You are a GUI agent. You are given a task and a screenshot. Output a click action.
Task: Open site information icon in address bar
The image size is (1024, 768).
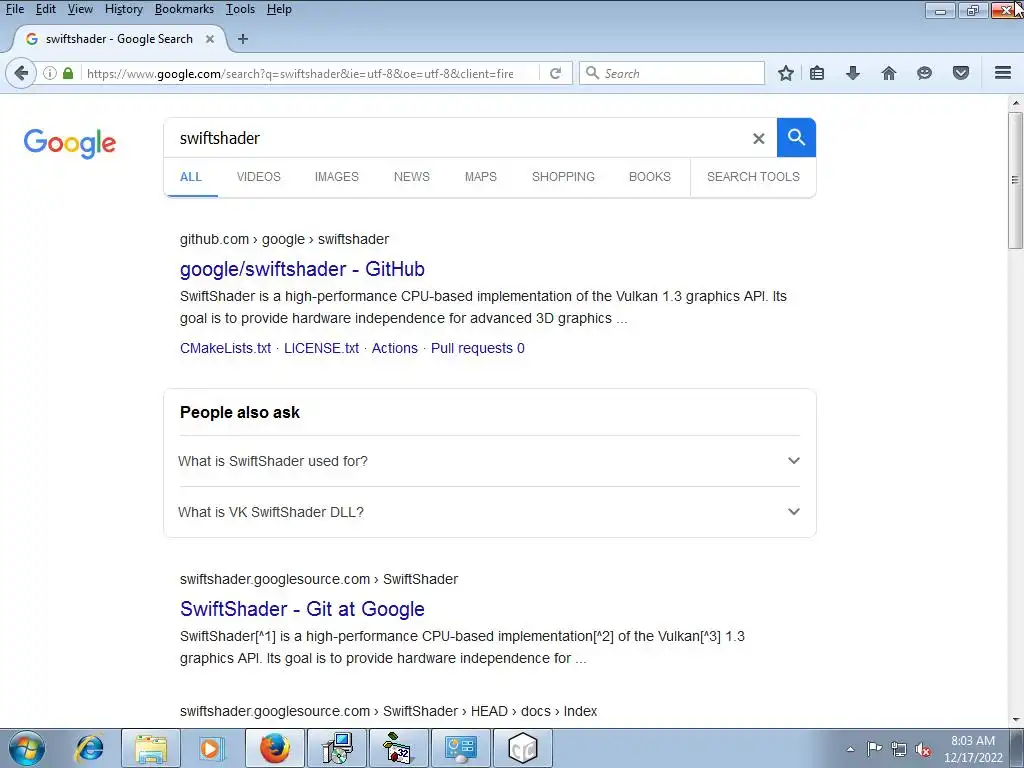[x=50, y=73]
